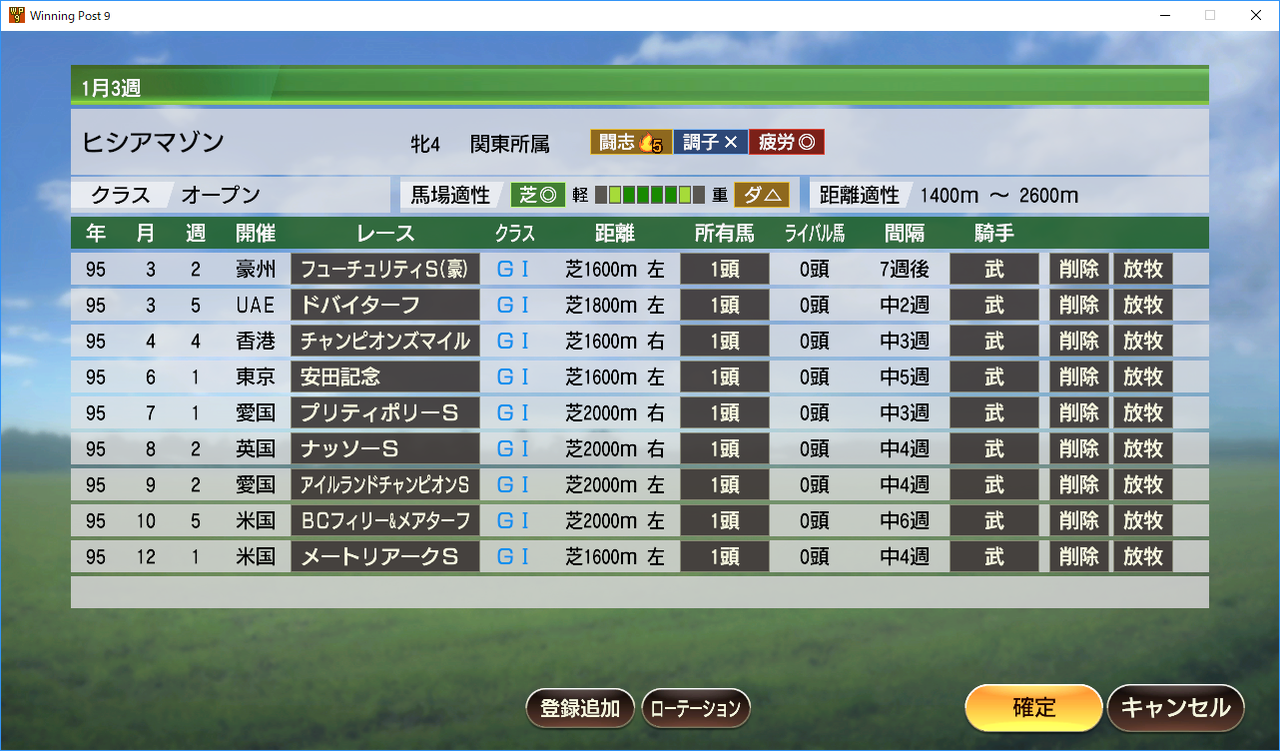Set 放牧 on the プリティポリーS row
This screenshot has height=751, width=1280.
pos(1143,413)
